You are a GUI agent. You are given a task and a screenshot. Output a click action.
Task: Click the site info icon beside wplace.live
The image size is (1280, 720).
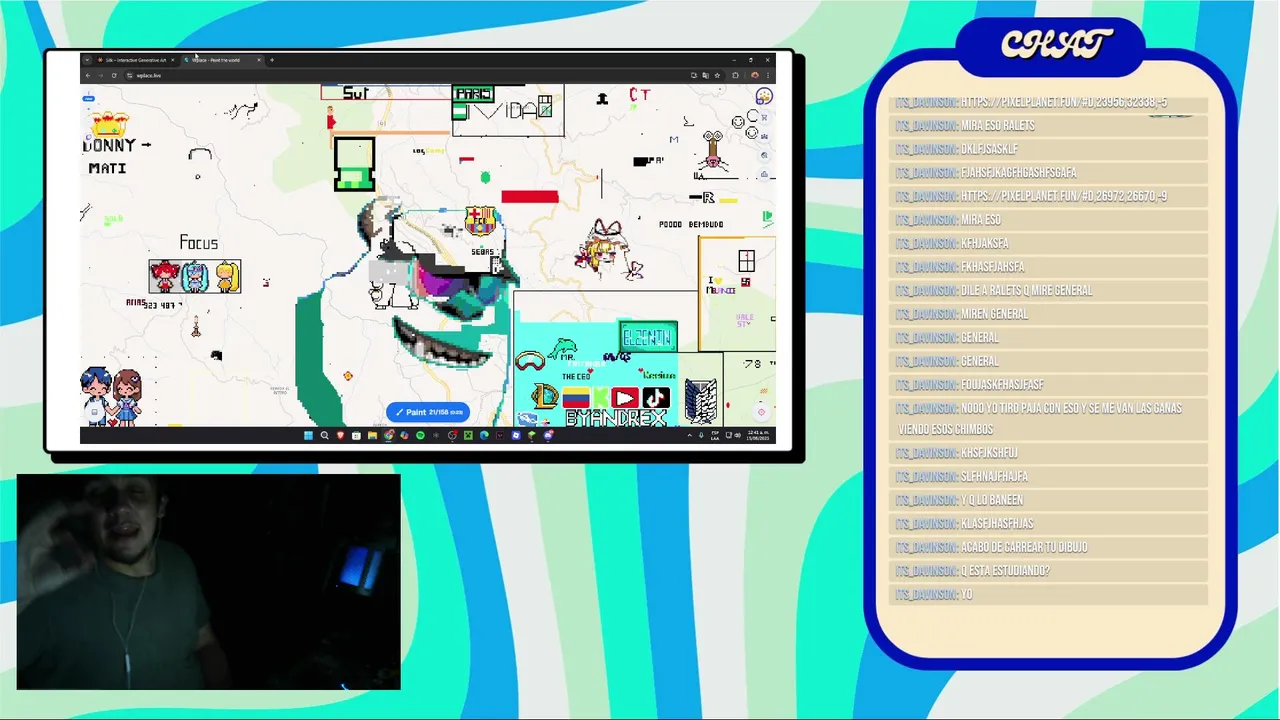click(x=129, y=75)
